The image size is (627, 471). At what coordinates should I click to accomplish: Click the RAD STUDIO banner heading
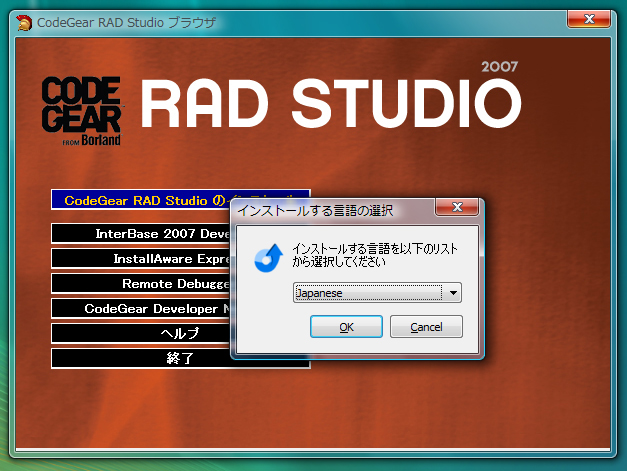click(331, 103)
